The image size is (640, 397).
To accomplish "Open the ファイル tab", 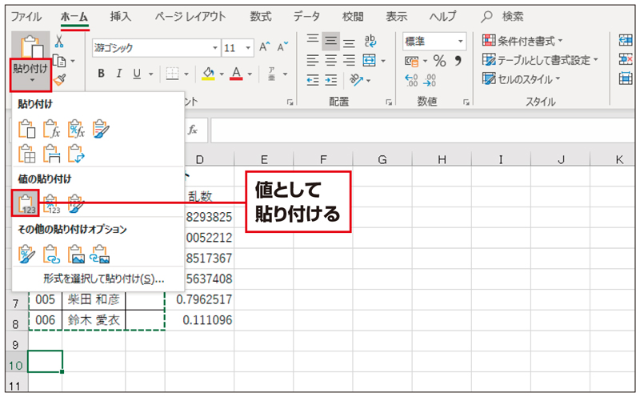I will click(26, 16).
